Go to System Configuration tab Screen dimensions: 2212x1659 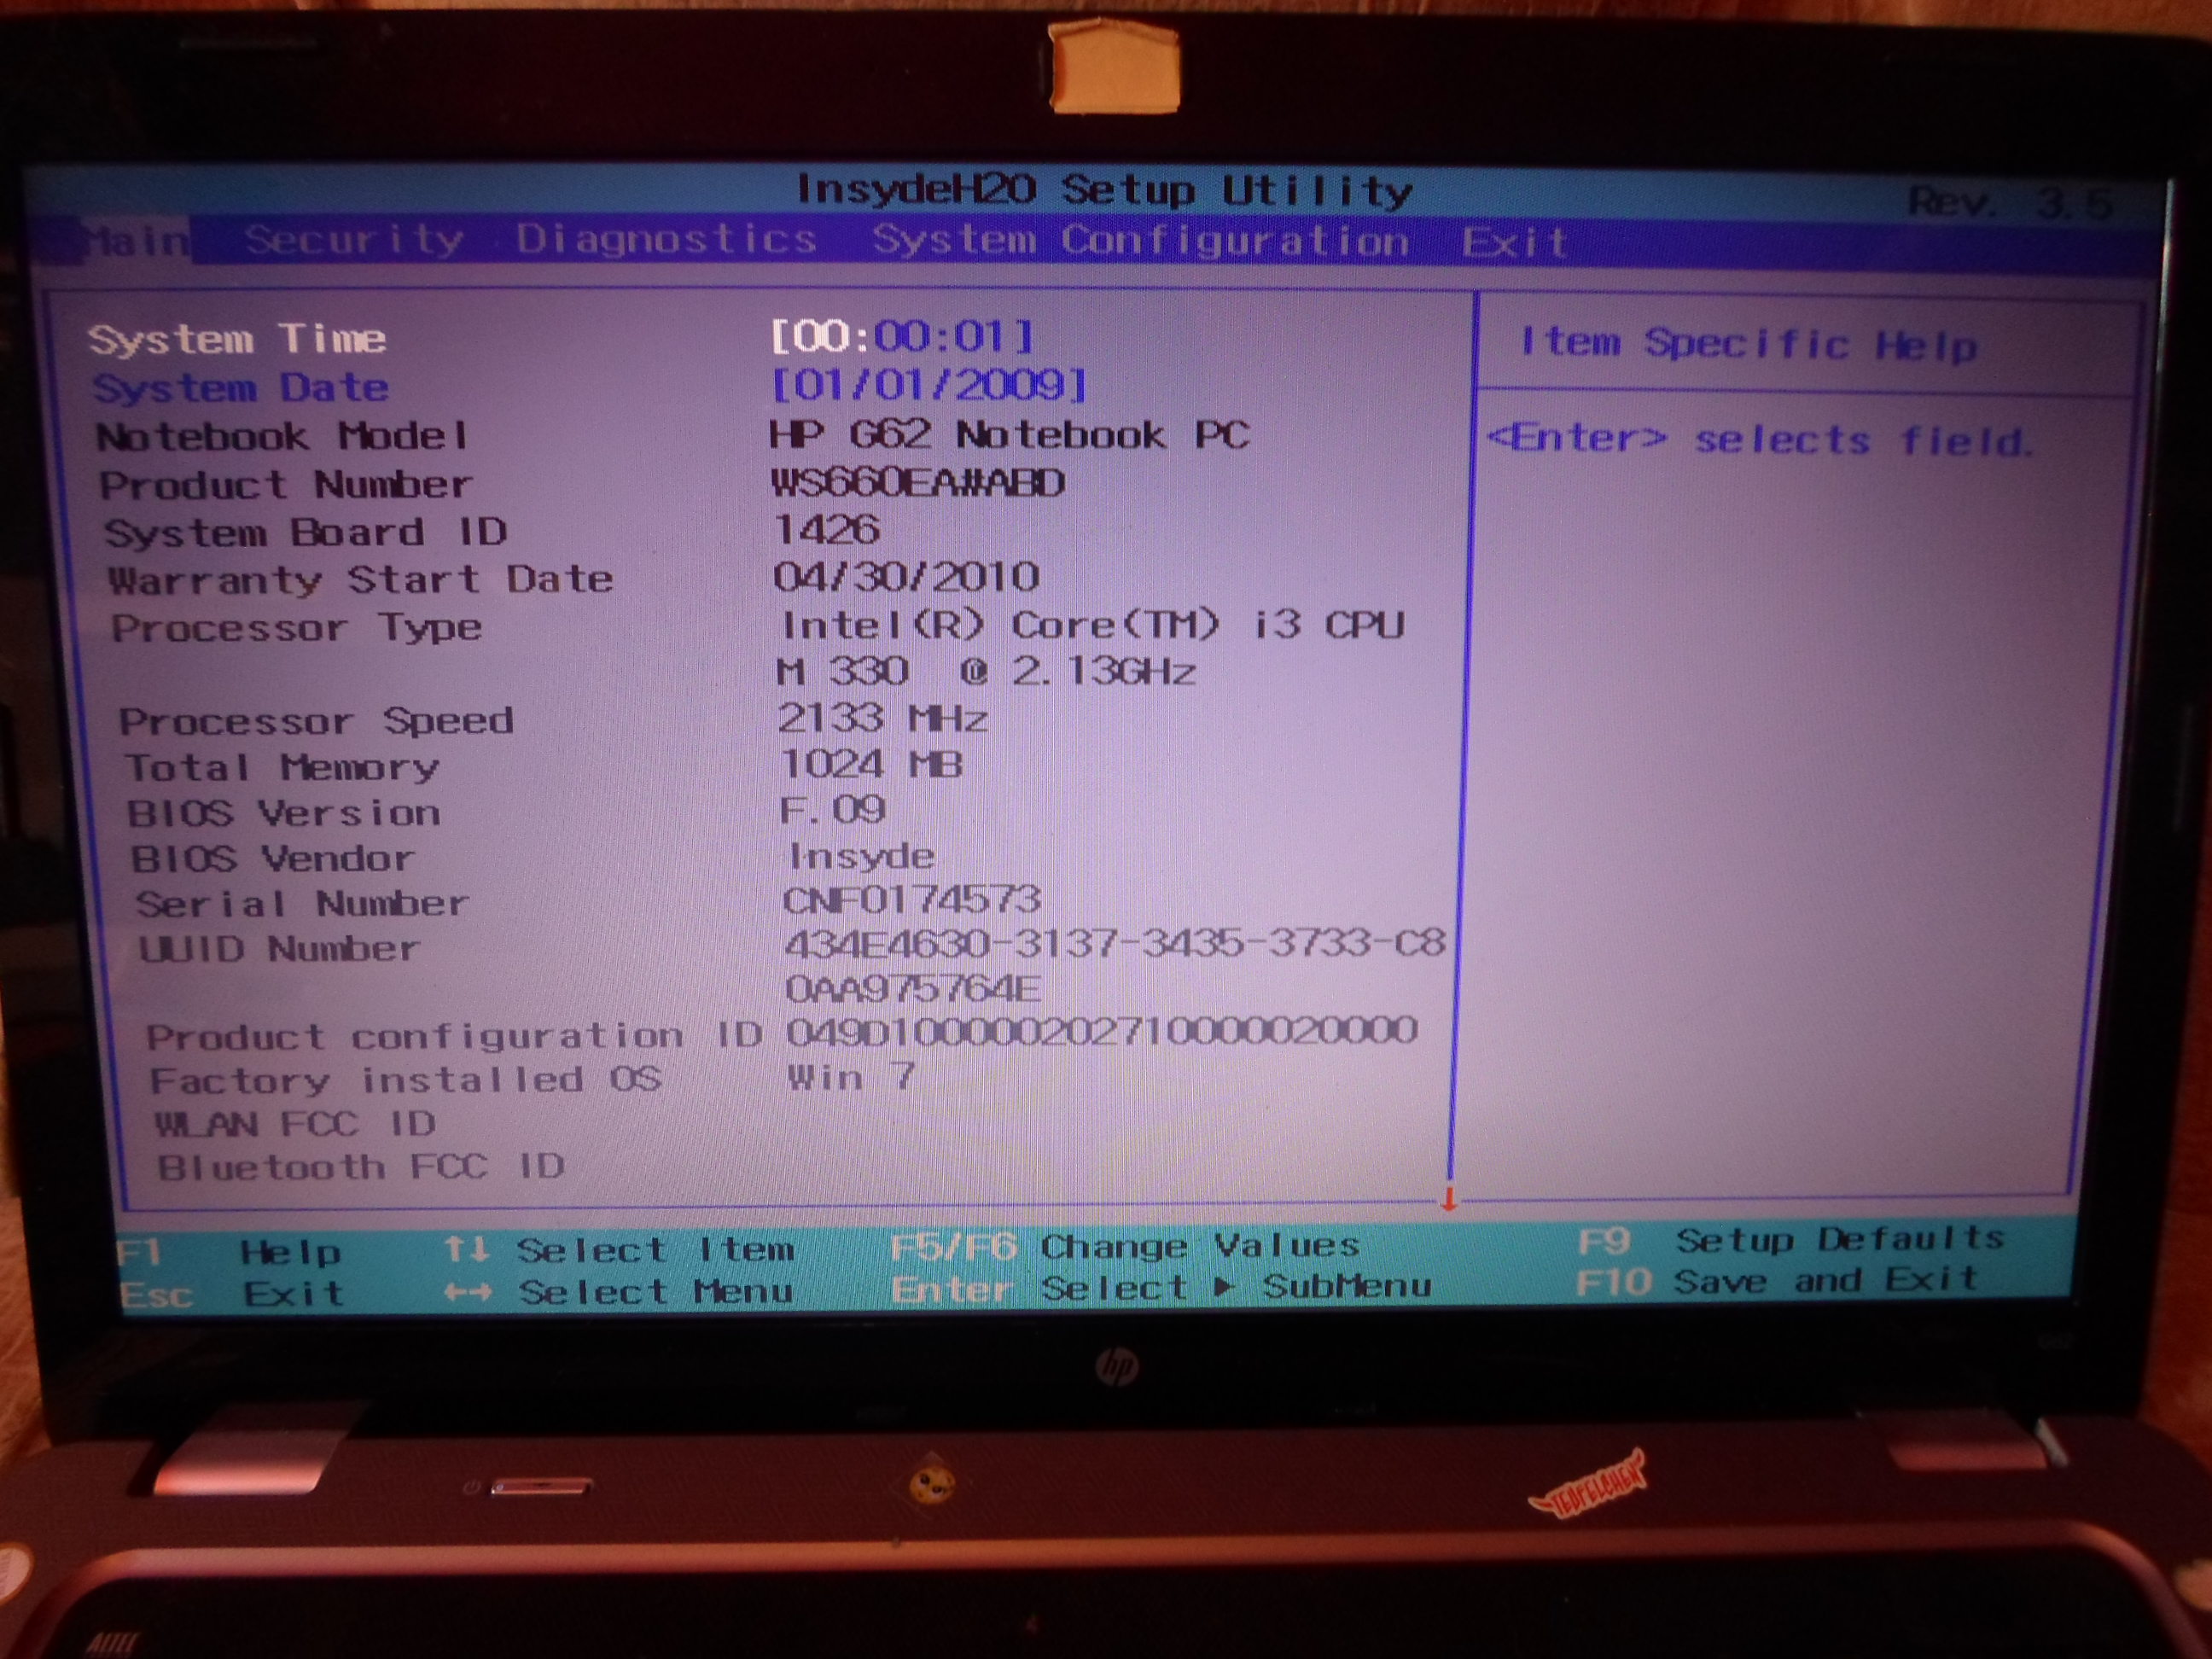click(1140, 240)
